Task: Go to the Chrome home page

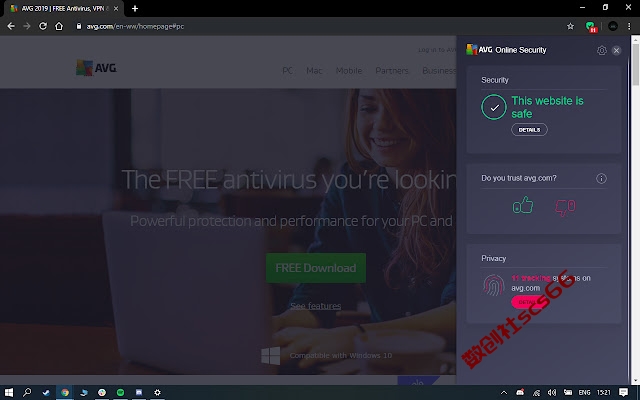Action: click(59, 26)
